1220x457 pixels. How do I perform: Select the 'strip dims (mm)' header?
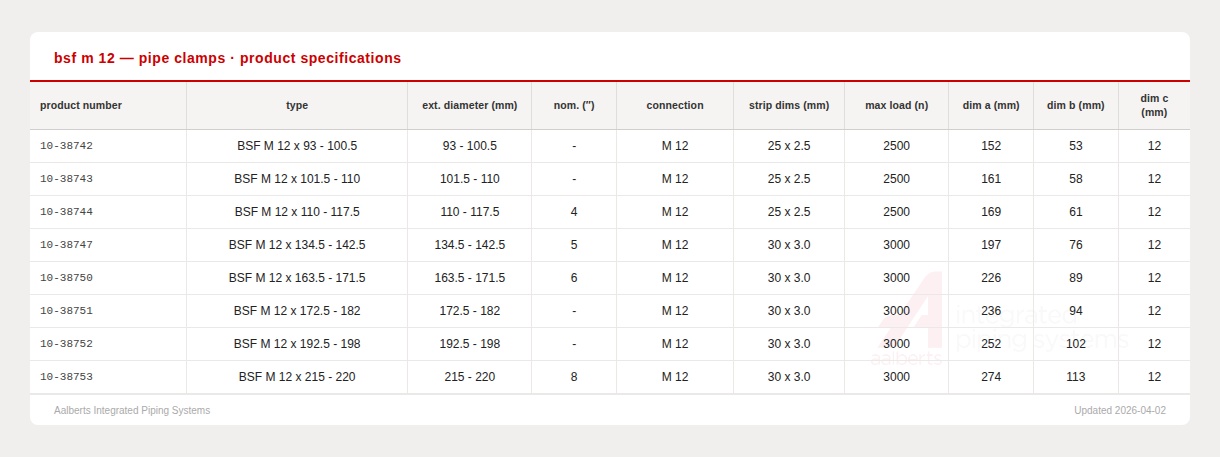(x=789, y=105)
